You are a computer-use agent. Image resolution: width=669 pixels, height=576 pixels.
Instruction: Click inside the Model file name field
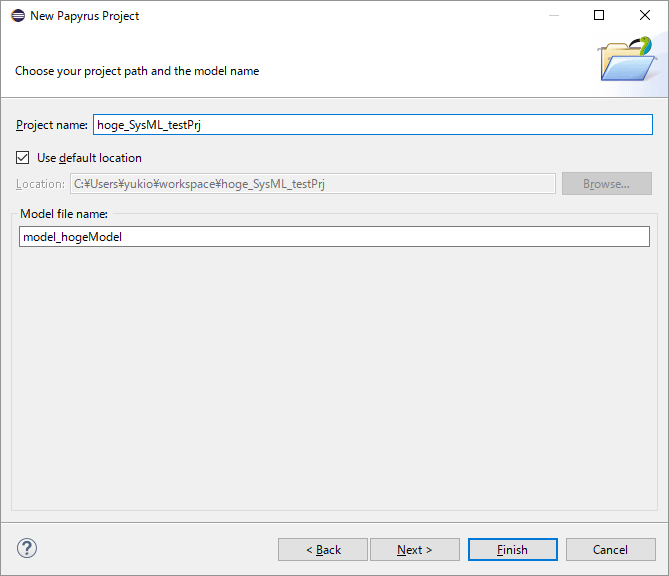coord(334,237)
